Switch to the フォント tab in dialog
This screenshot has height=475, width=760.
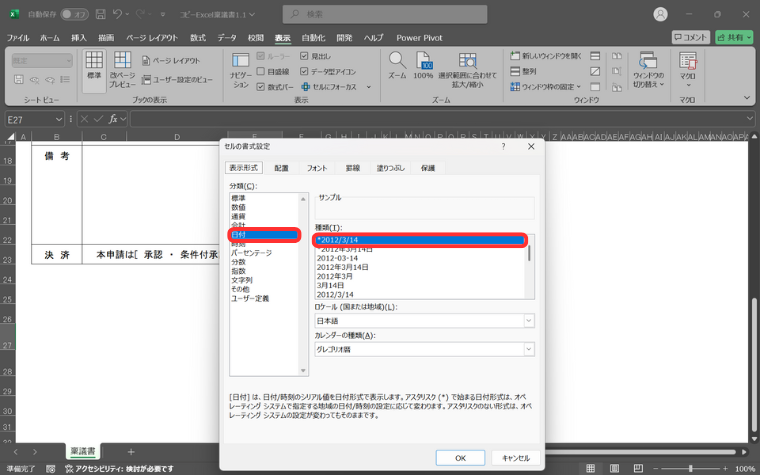(x=316, y=169)
